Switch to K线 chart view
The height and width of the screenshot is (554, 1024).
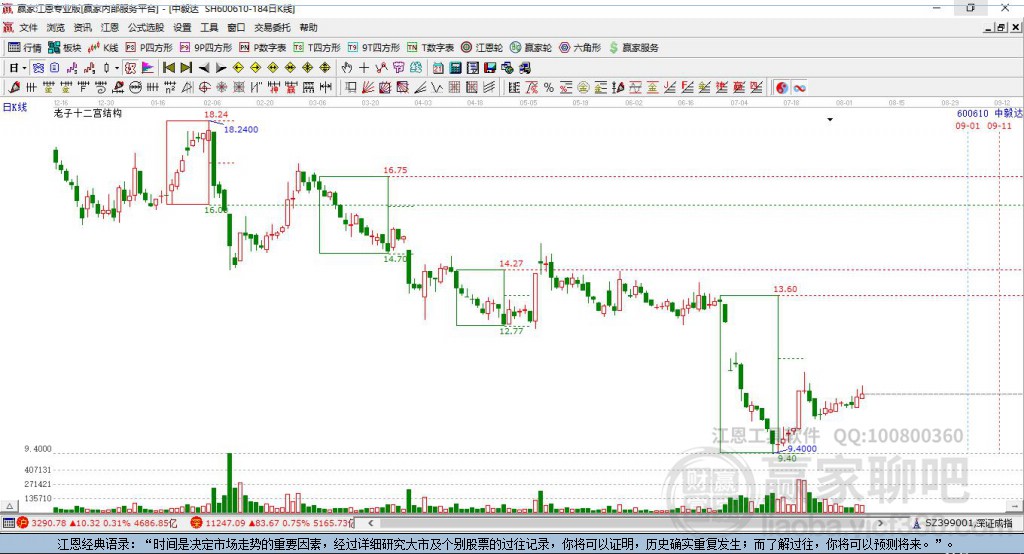[103, 48]
